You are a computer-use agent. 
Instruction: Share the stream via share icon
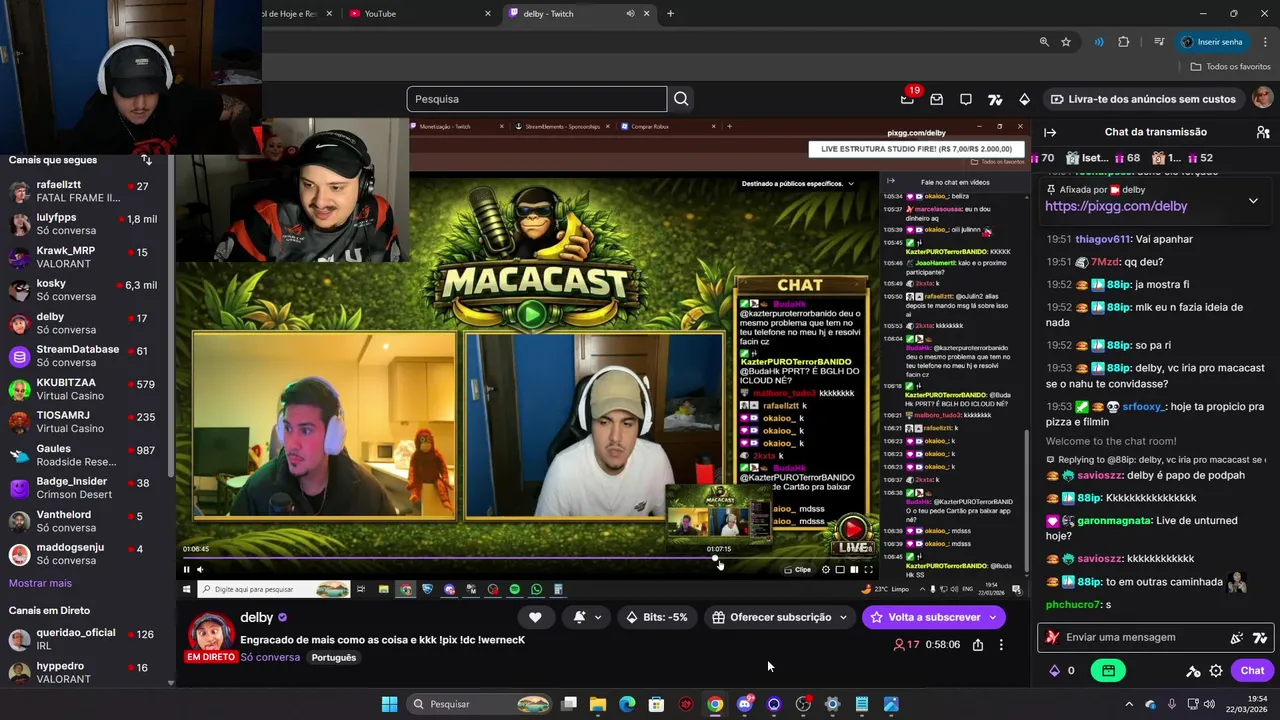(x=978, y=645)
